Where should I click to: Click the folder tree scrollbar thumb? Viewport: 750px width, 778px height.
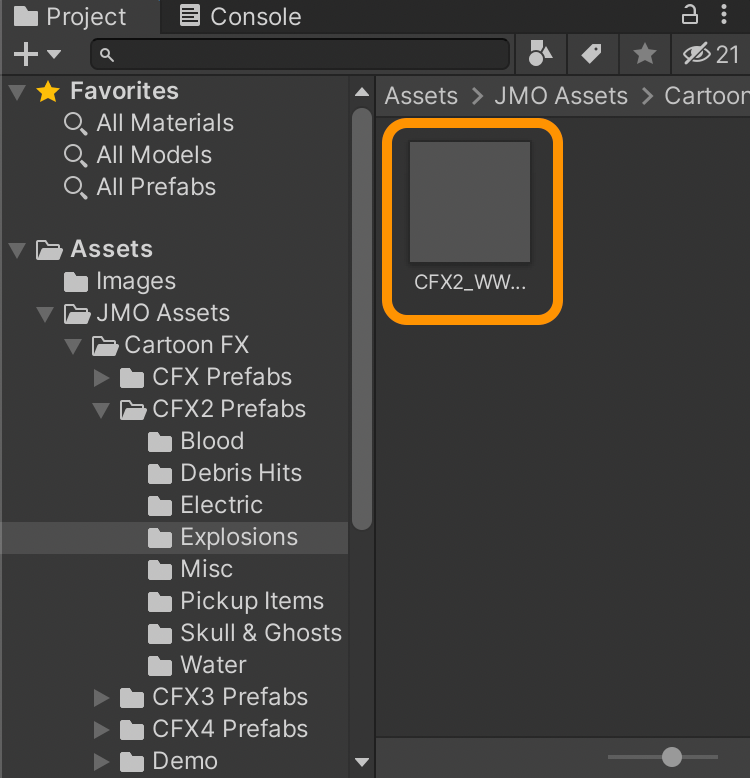point(362,319)
